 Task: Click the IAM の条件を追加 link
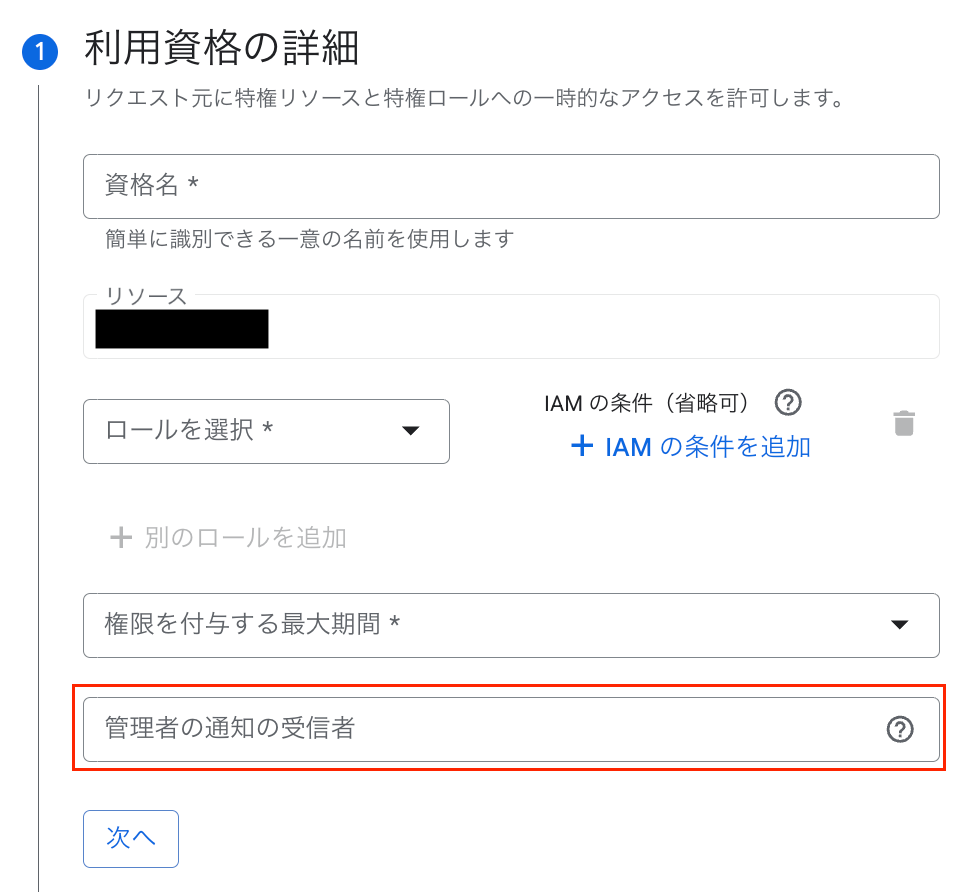pyautogui.click(x=707, y=447)
